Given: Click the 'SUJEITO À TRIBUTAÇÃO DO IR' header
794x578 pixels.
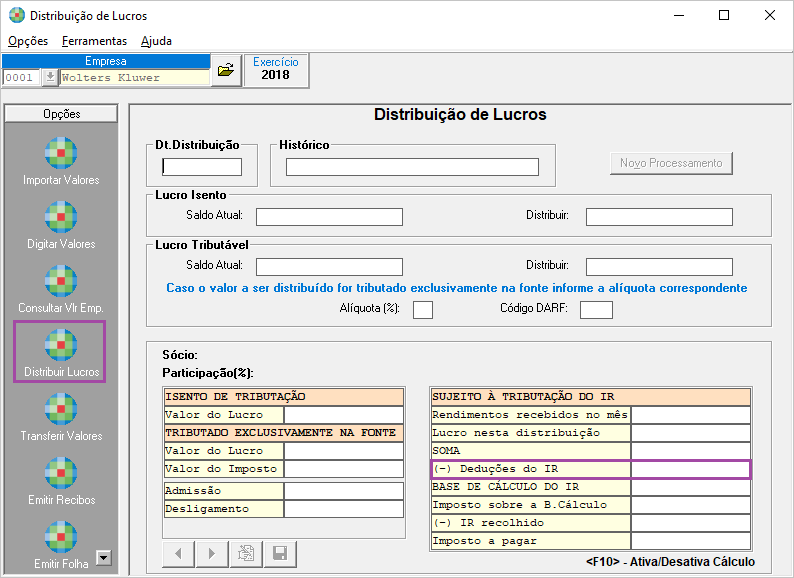Looking at the screenshot, I should 590,397.
